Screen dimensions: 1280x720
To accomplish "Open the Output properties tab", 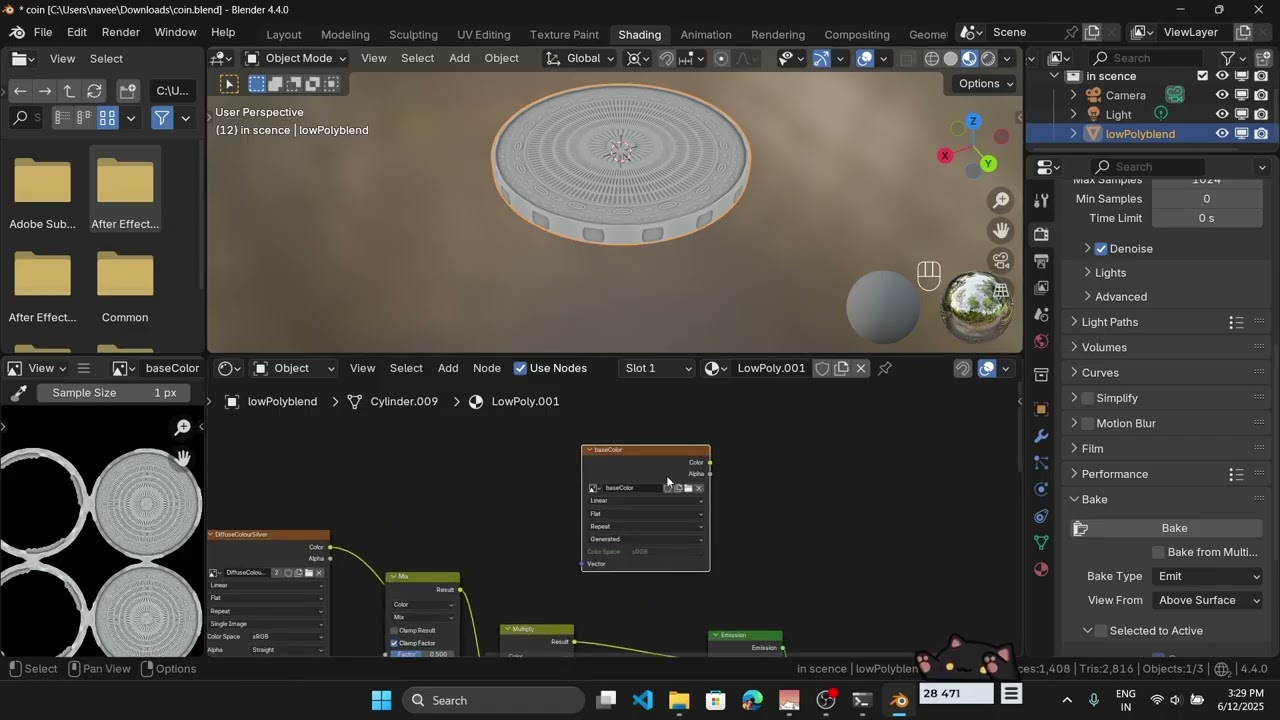I will (1041, 261).
